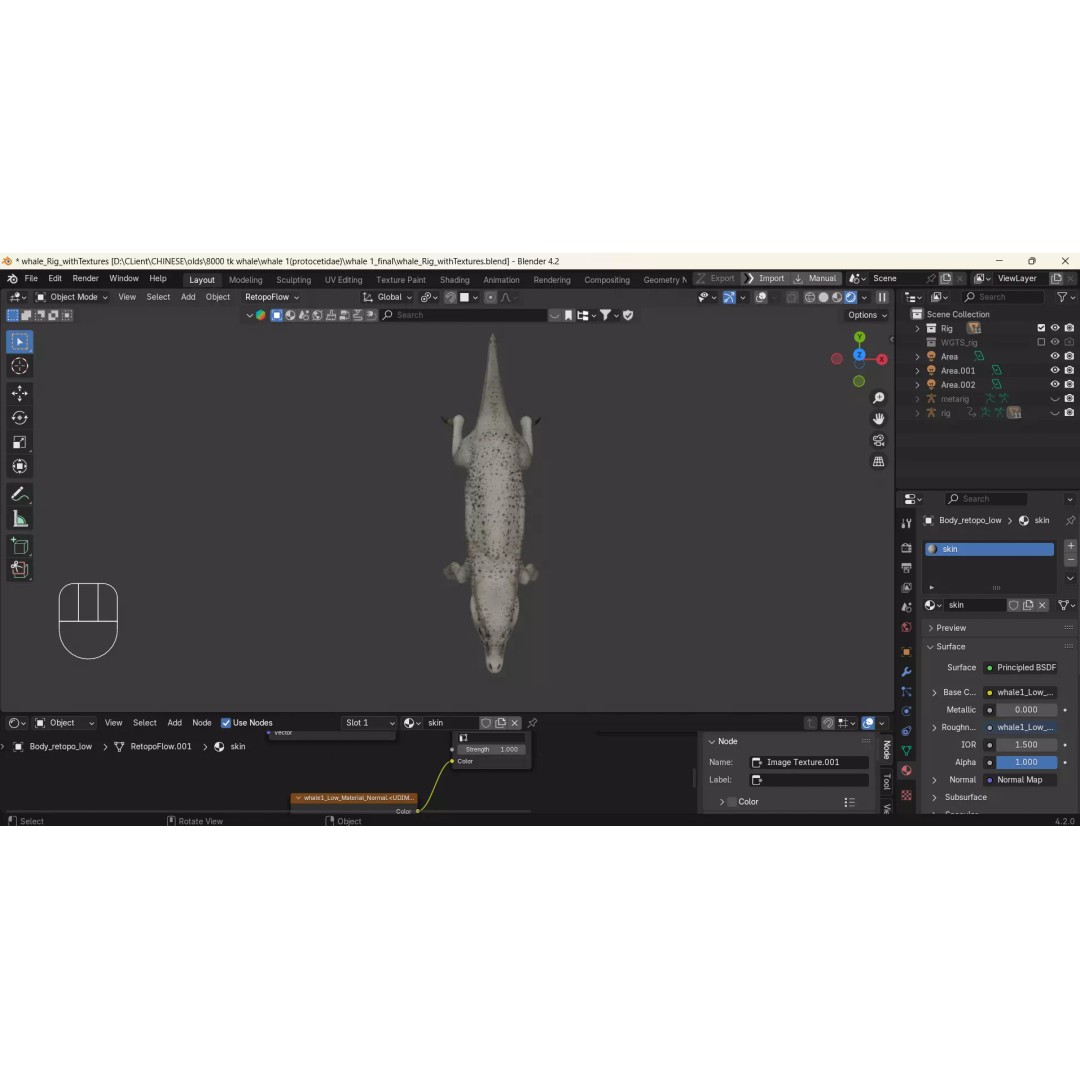Switch perspective/orthographic grid icon
Screen dimensions: 1080x1080
point(878,461)
